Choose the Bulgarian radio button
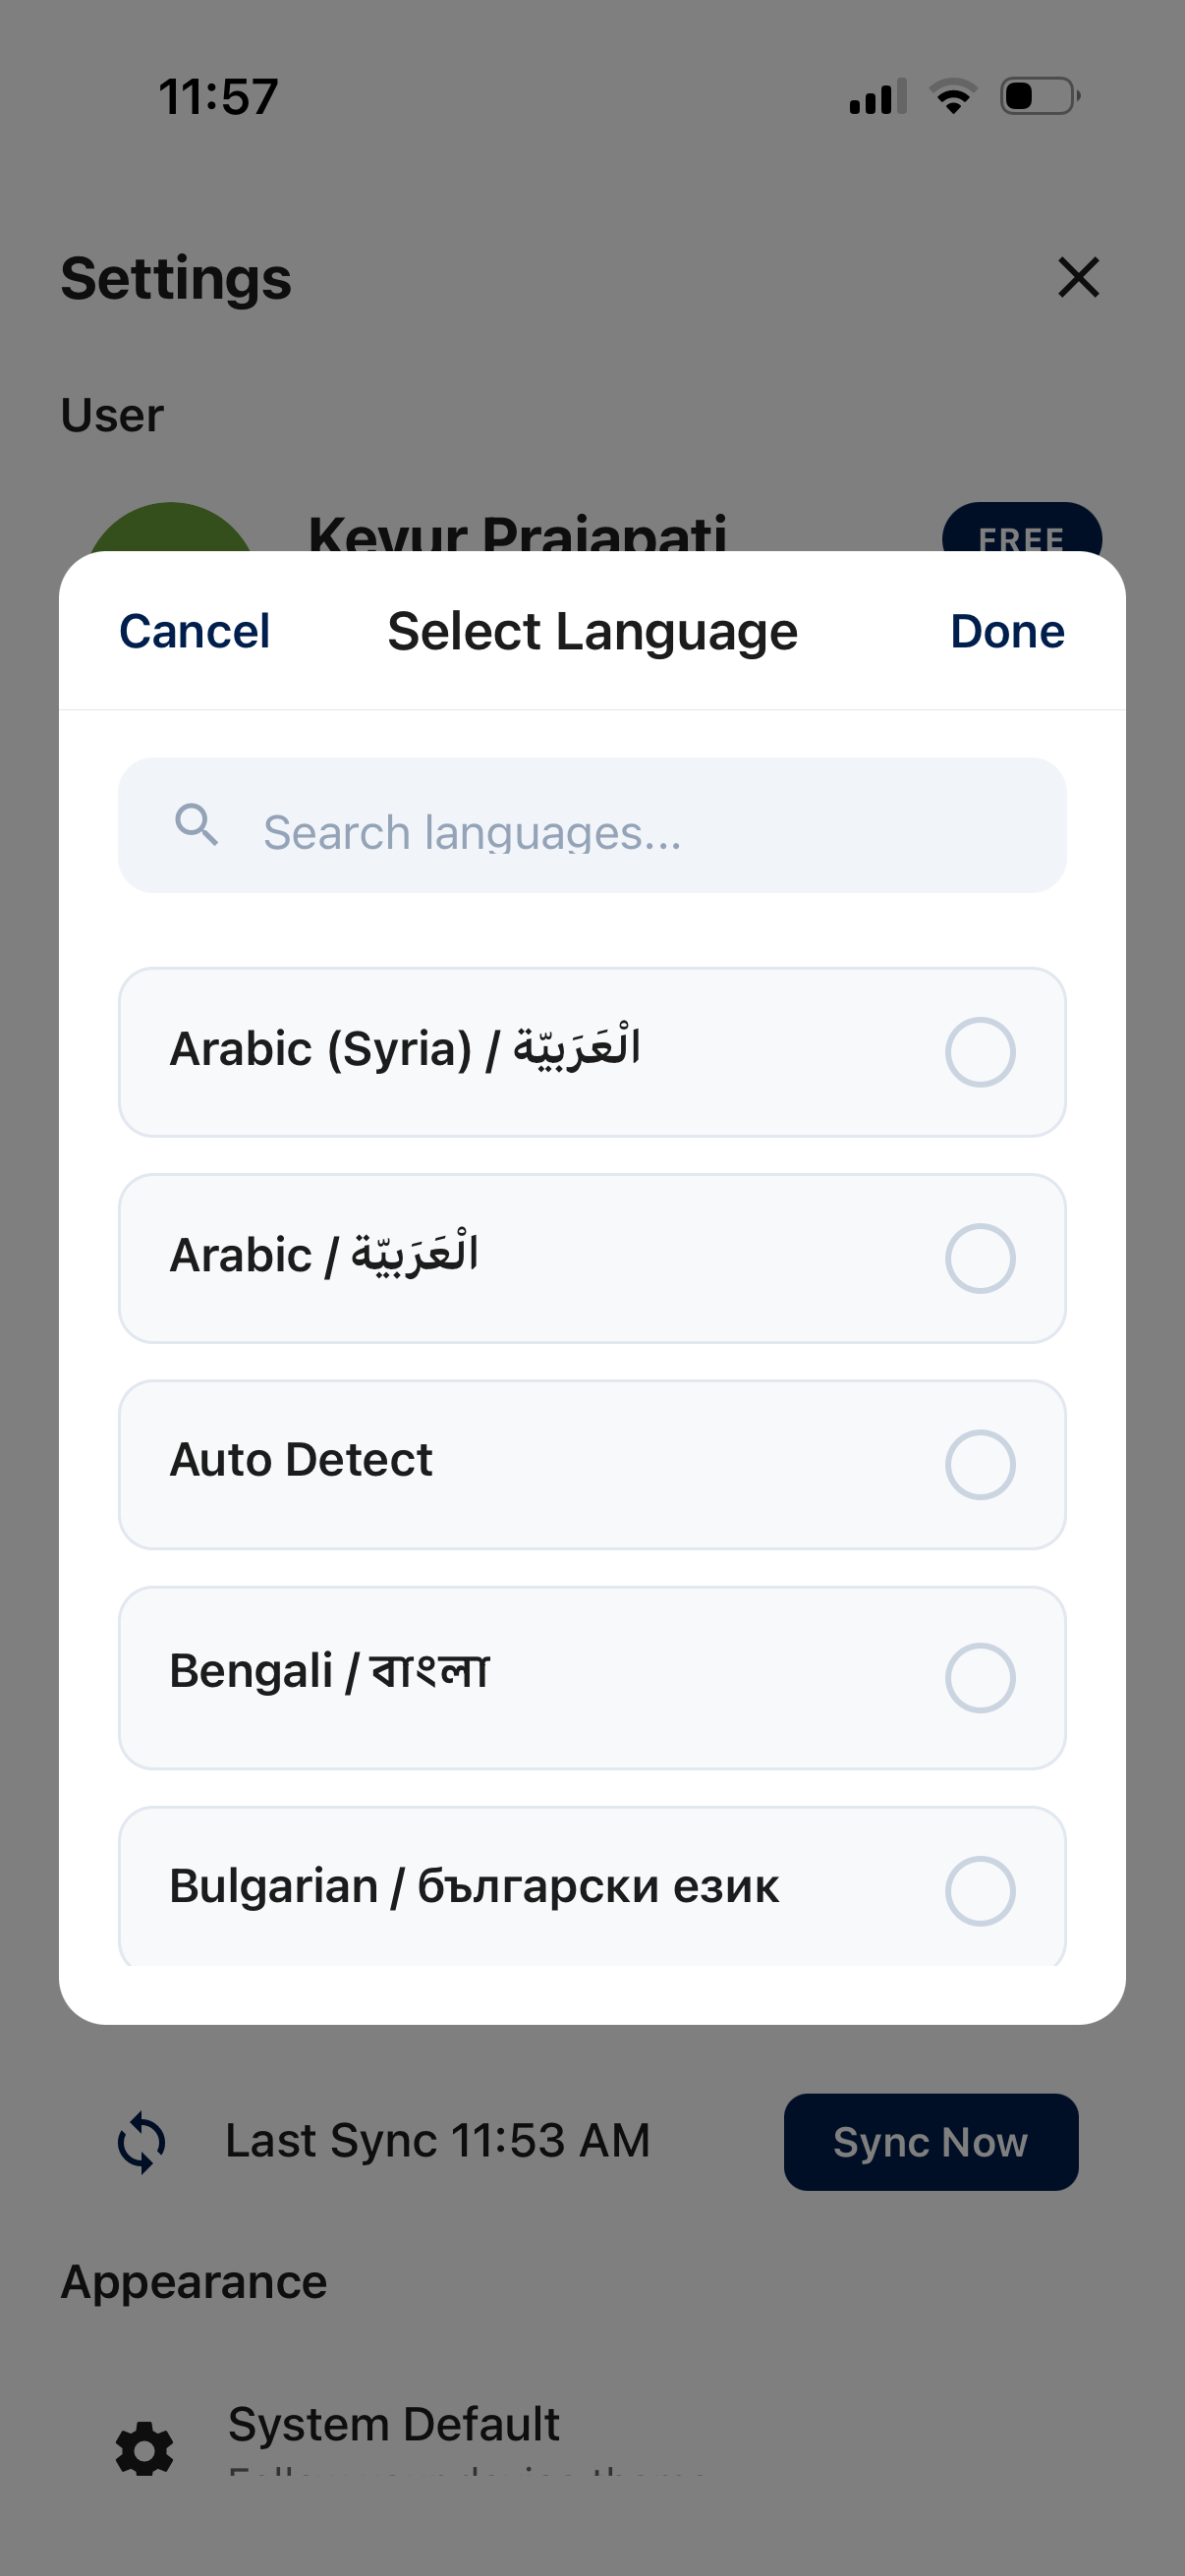 coord(979,1890)
